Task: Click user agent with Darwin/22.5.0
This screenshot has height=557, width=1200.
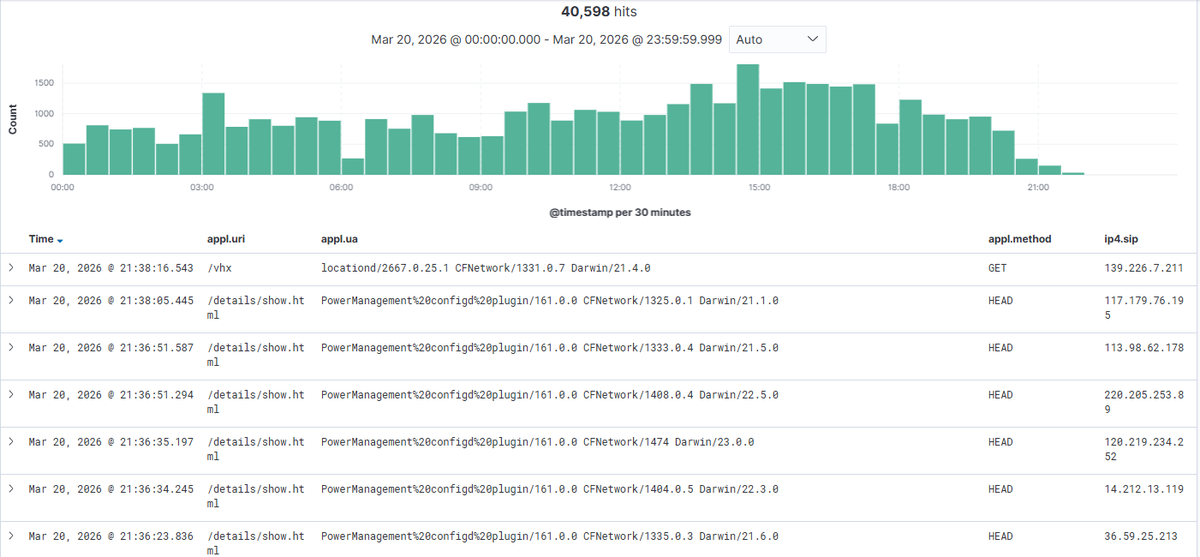Action: [x=549, y=394]
